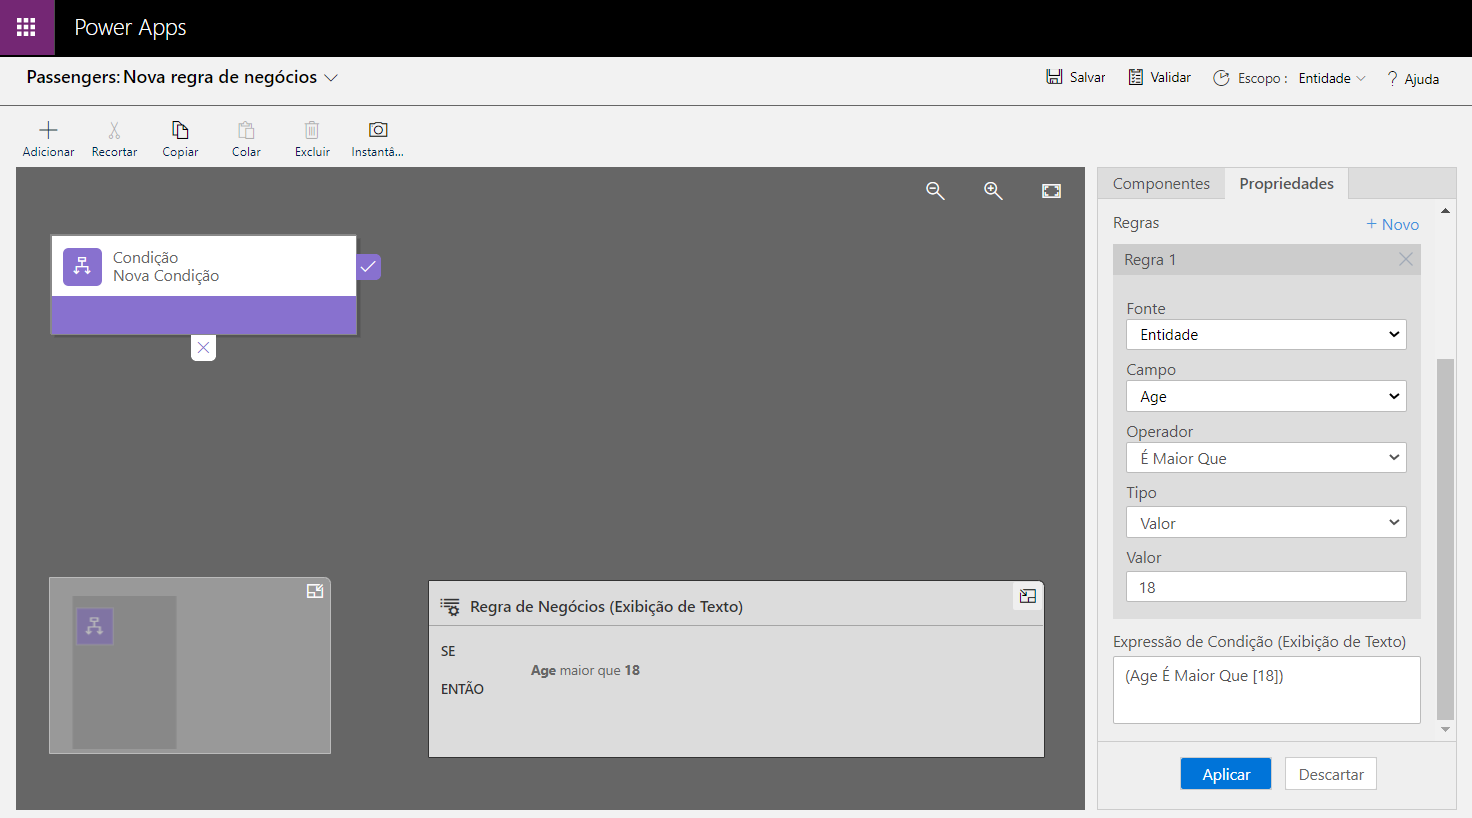Click the Excluir trash icon
Viewport: 1472px width, 818px height.
312,130
